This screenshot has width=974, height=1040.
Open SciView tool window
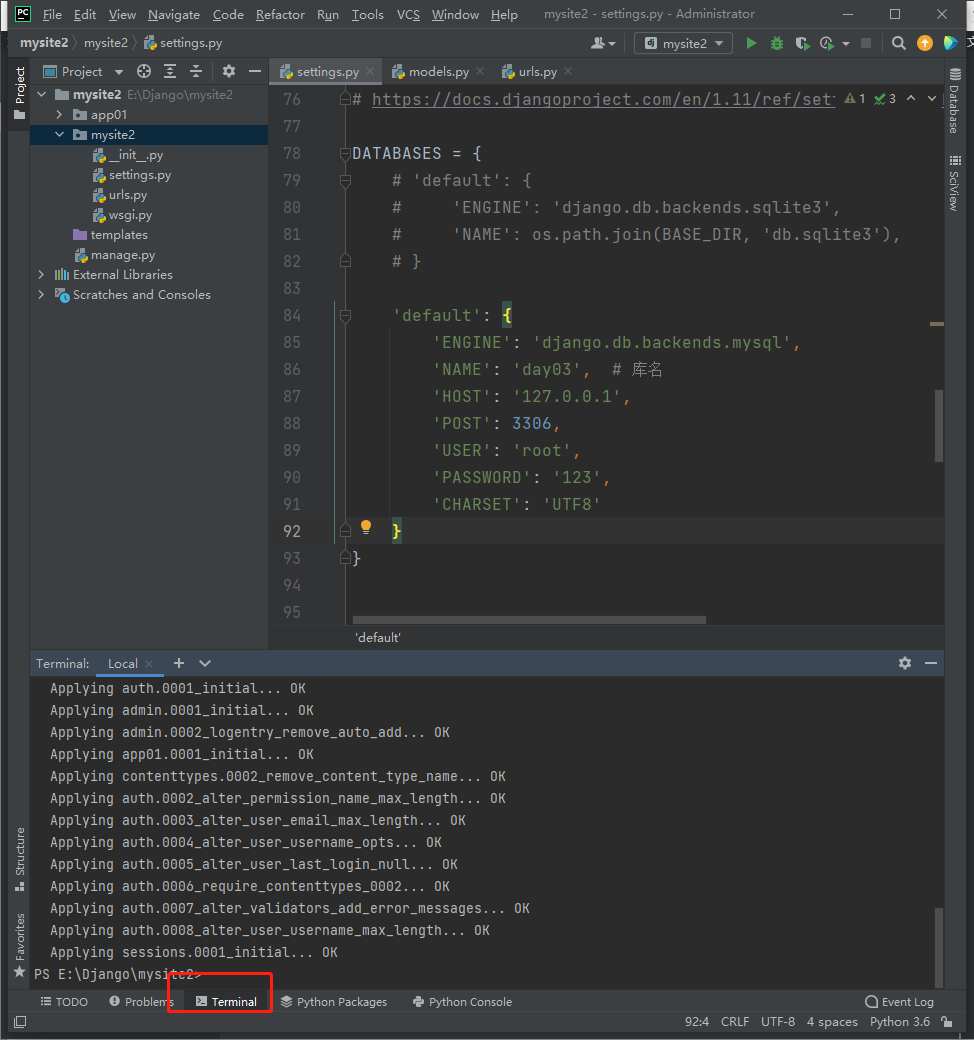(954, 183)
